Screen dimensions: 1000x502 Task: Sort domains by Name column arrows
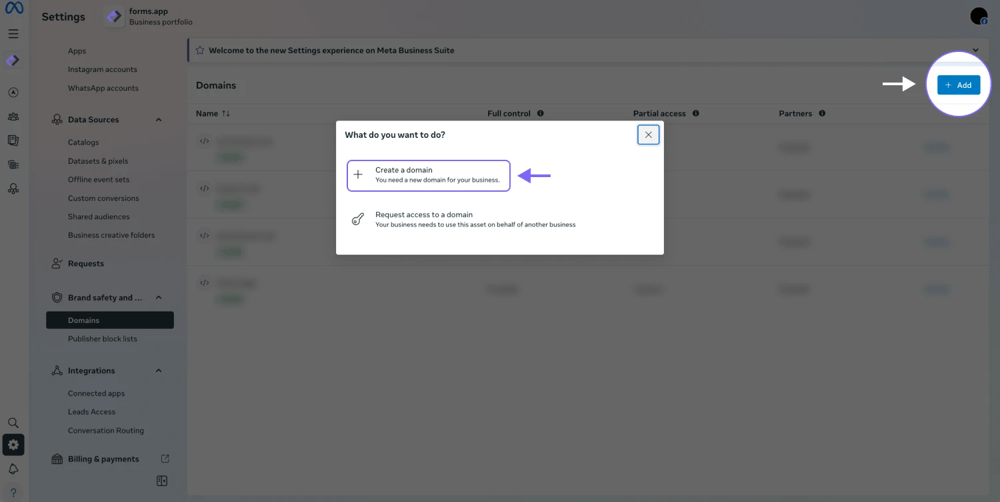pos(226,114)
